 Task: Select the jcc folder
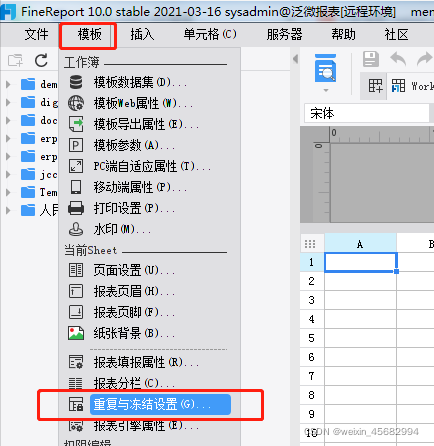(x=39, y=174)
